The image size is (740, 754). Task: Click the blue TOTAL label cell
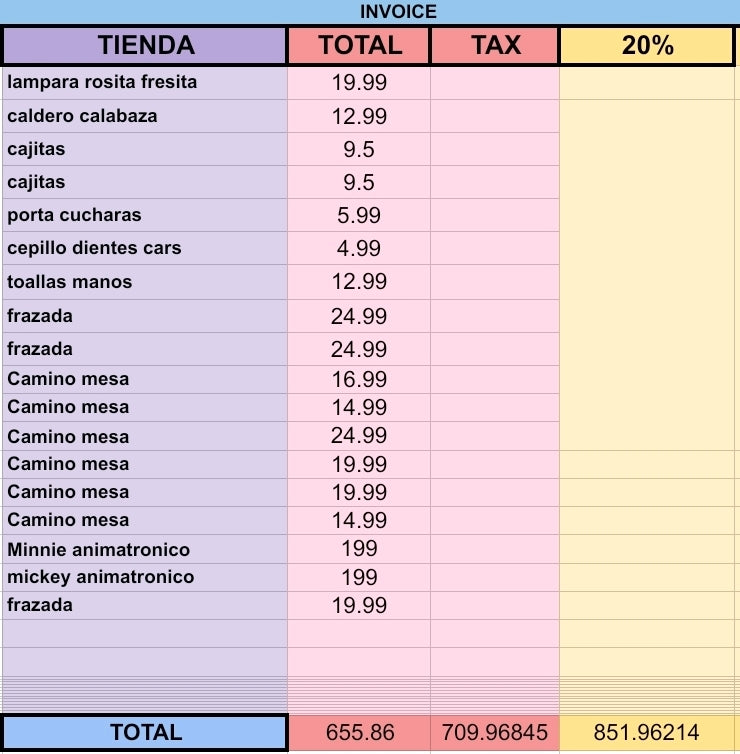(145, 732)
